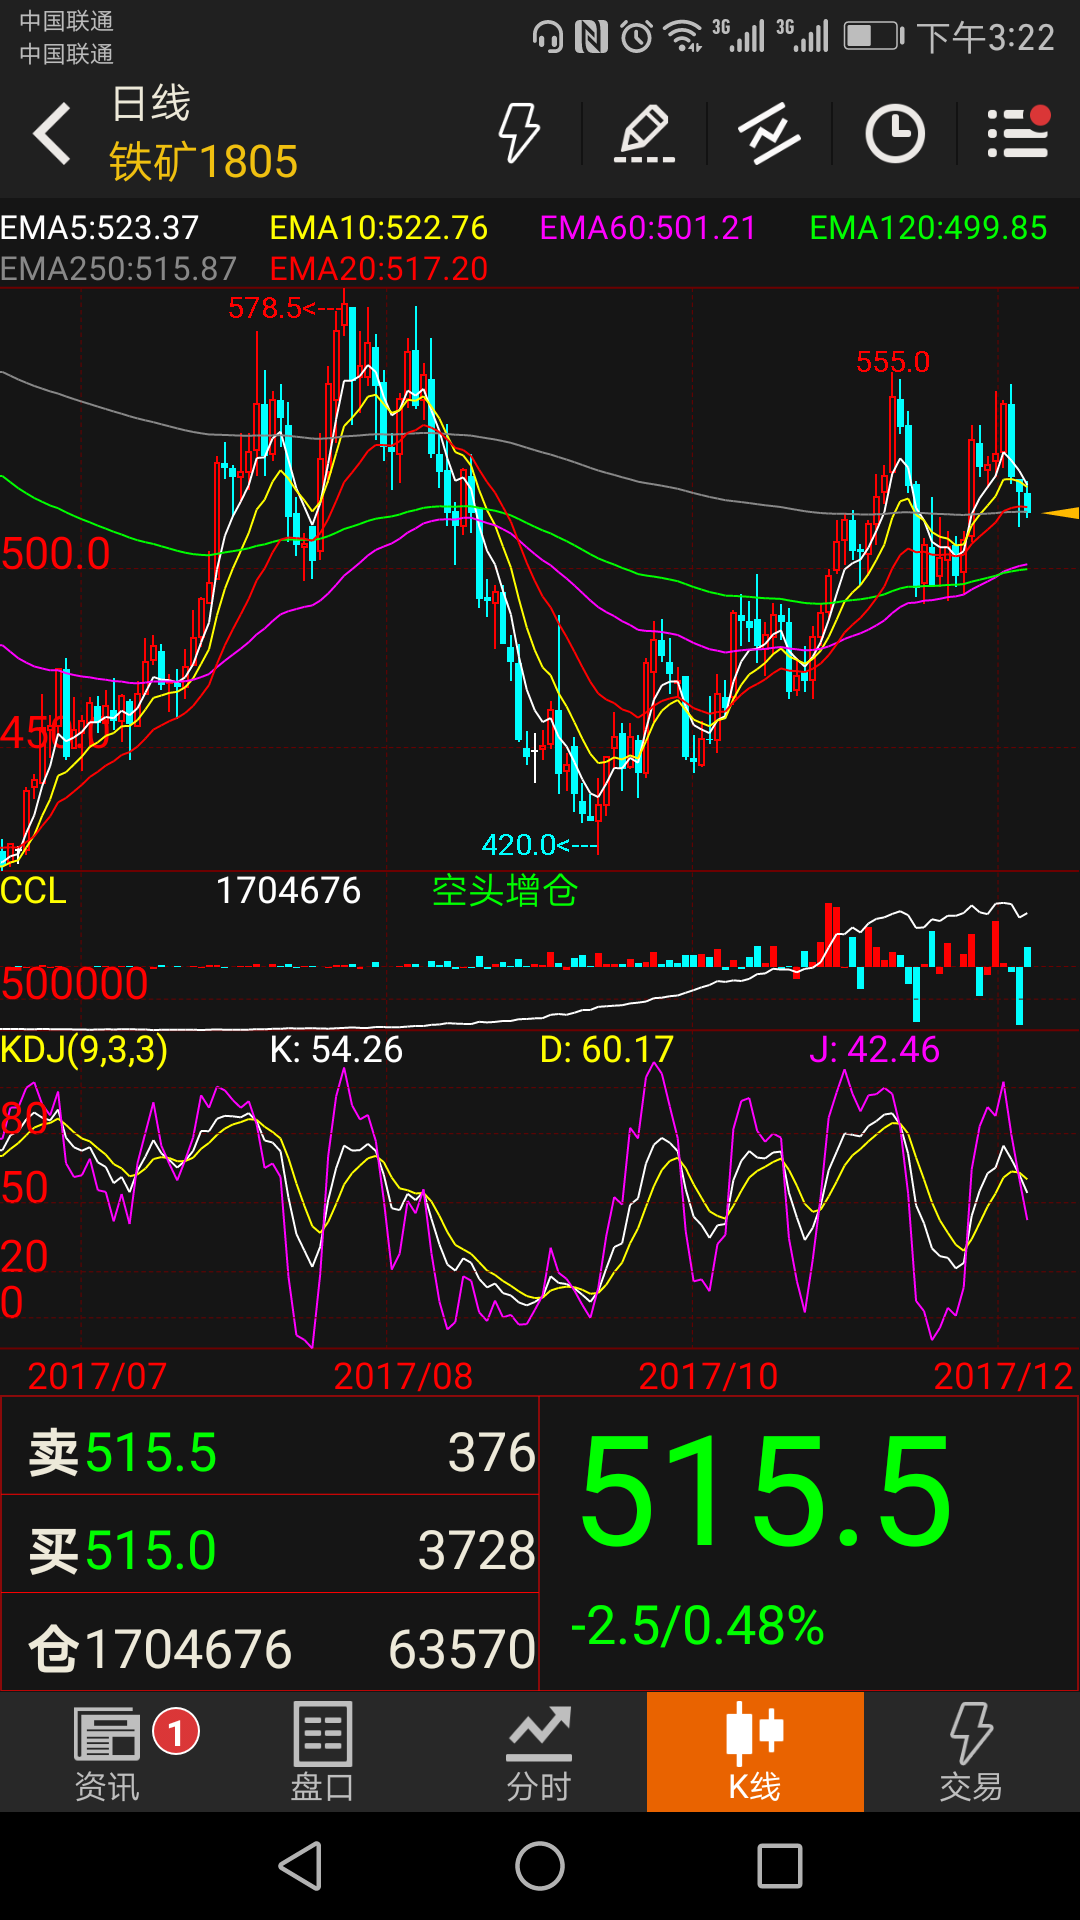
Task: Click the yellow price marker arrow on chart
Action: coord(1060,513)
